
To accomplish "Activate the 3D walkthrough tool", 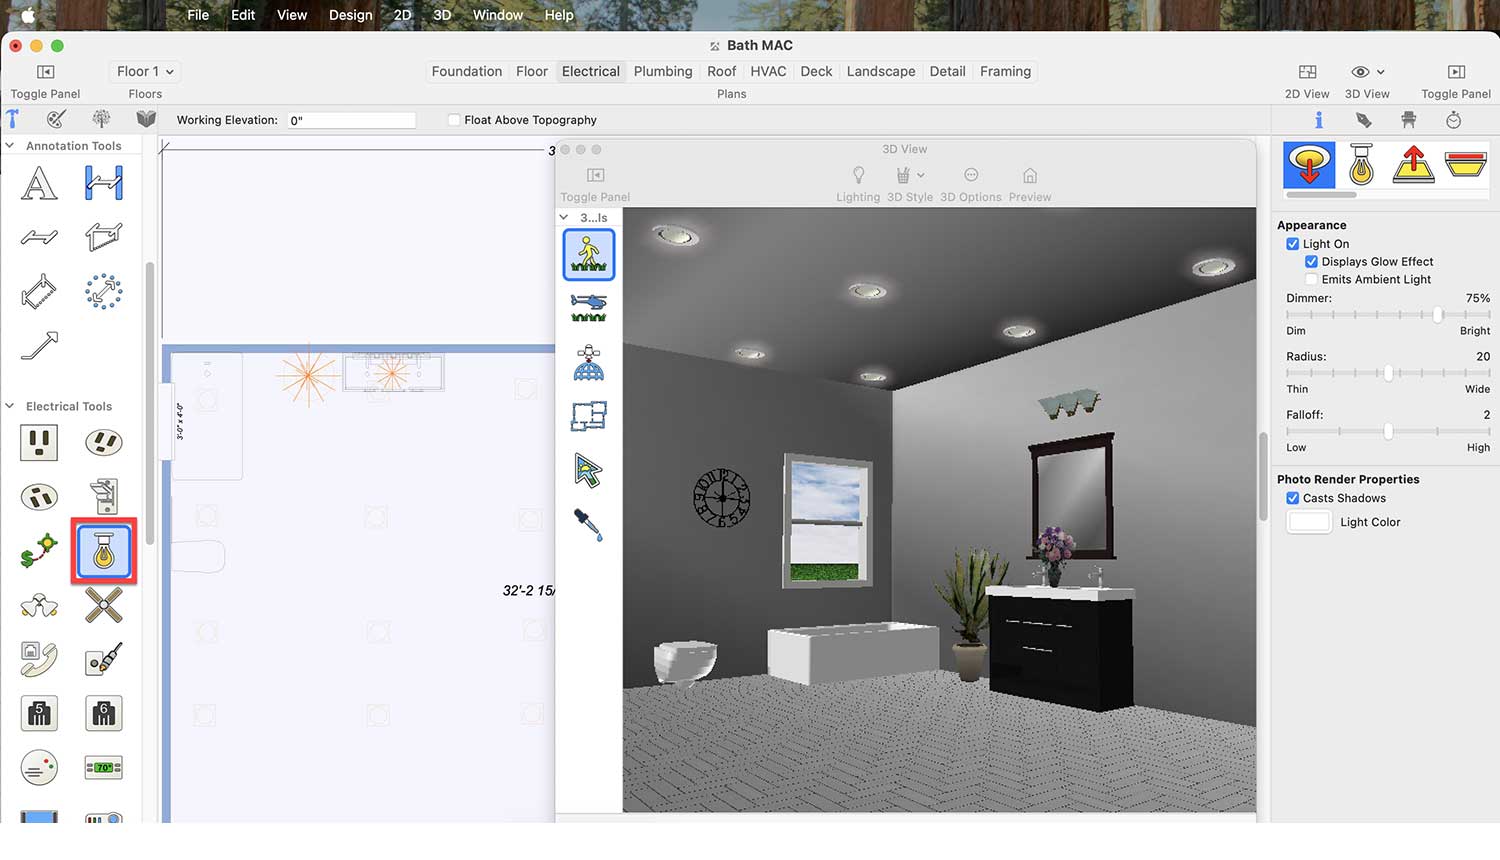I will (588, 254).
